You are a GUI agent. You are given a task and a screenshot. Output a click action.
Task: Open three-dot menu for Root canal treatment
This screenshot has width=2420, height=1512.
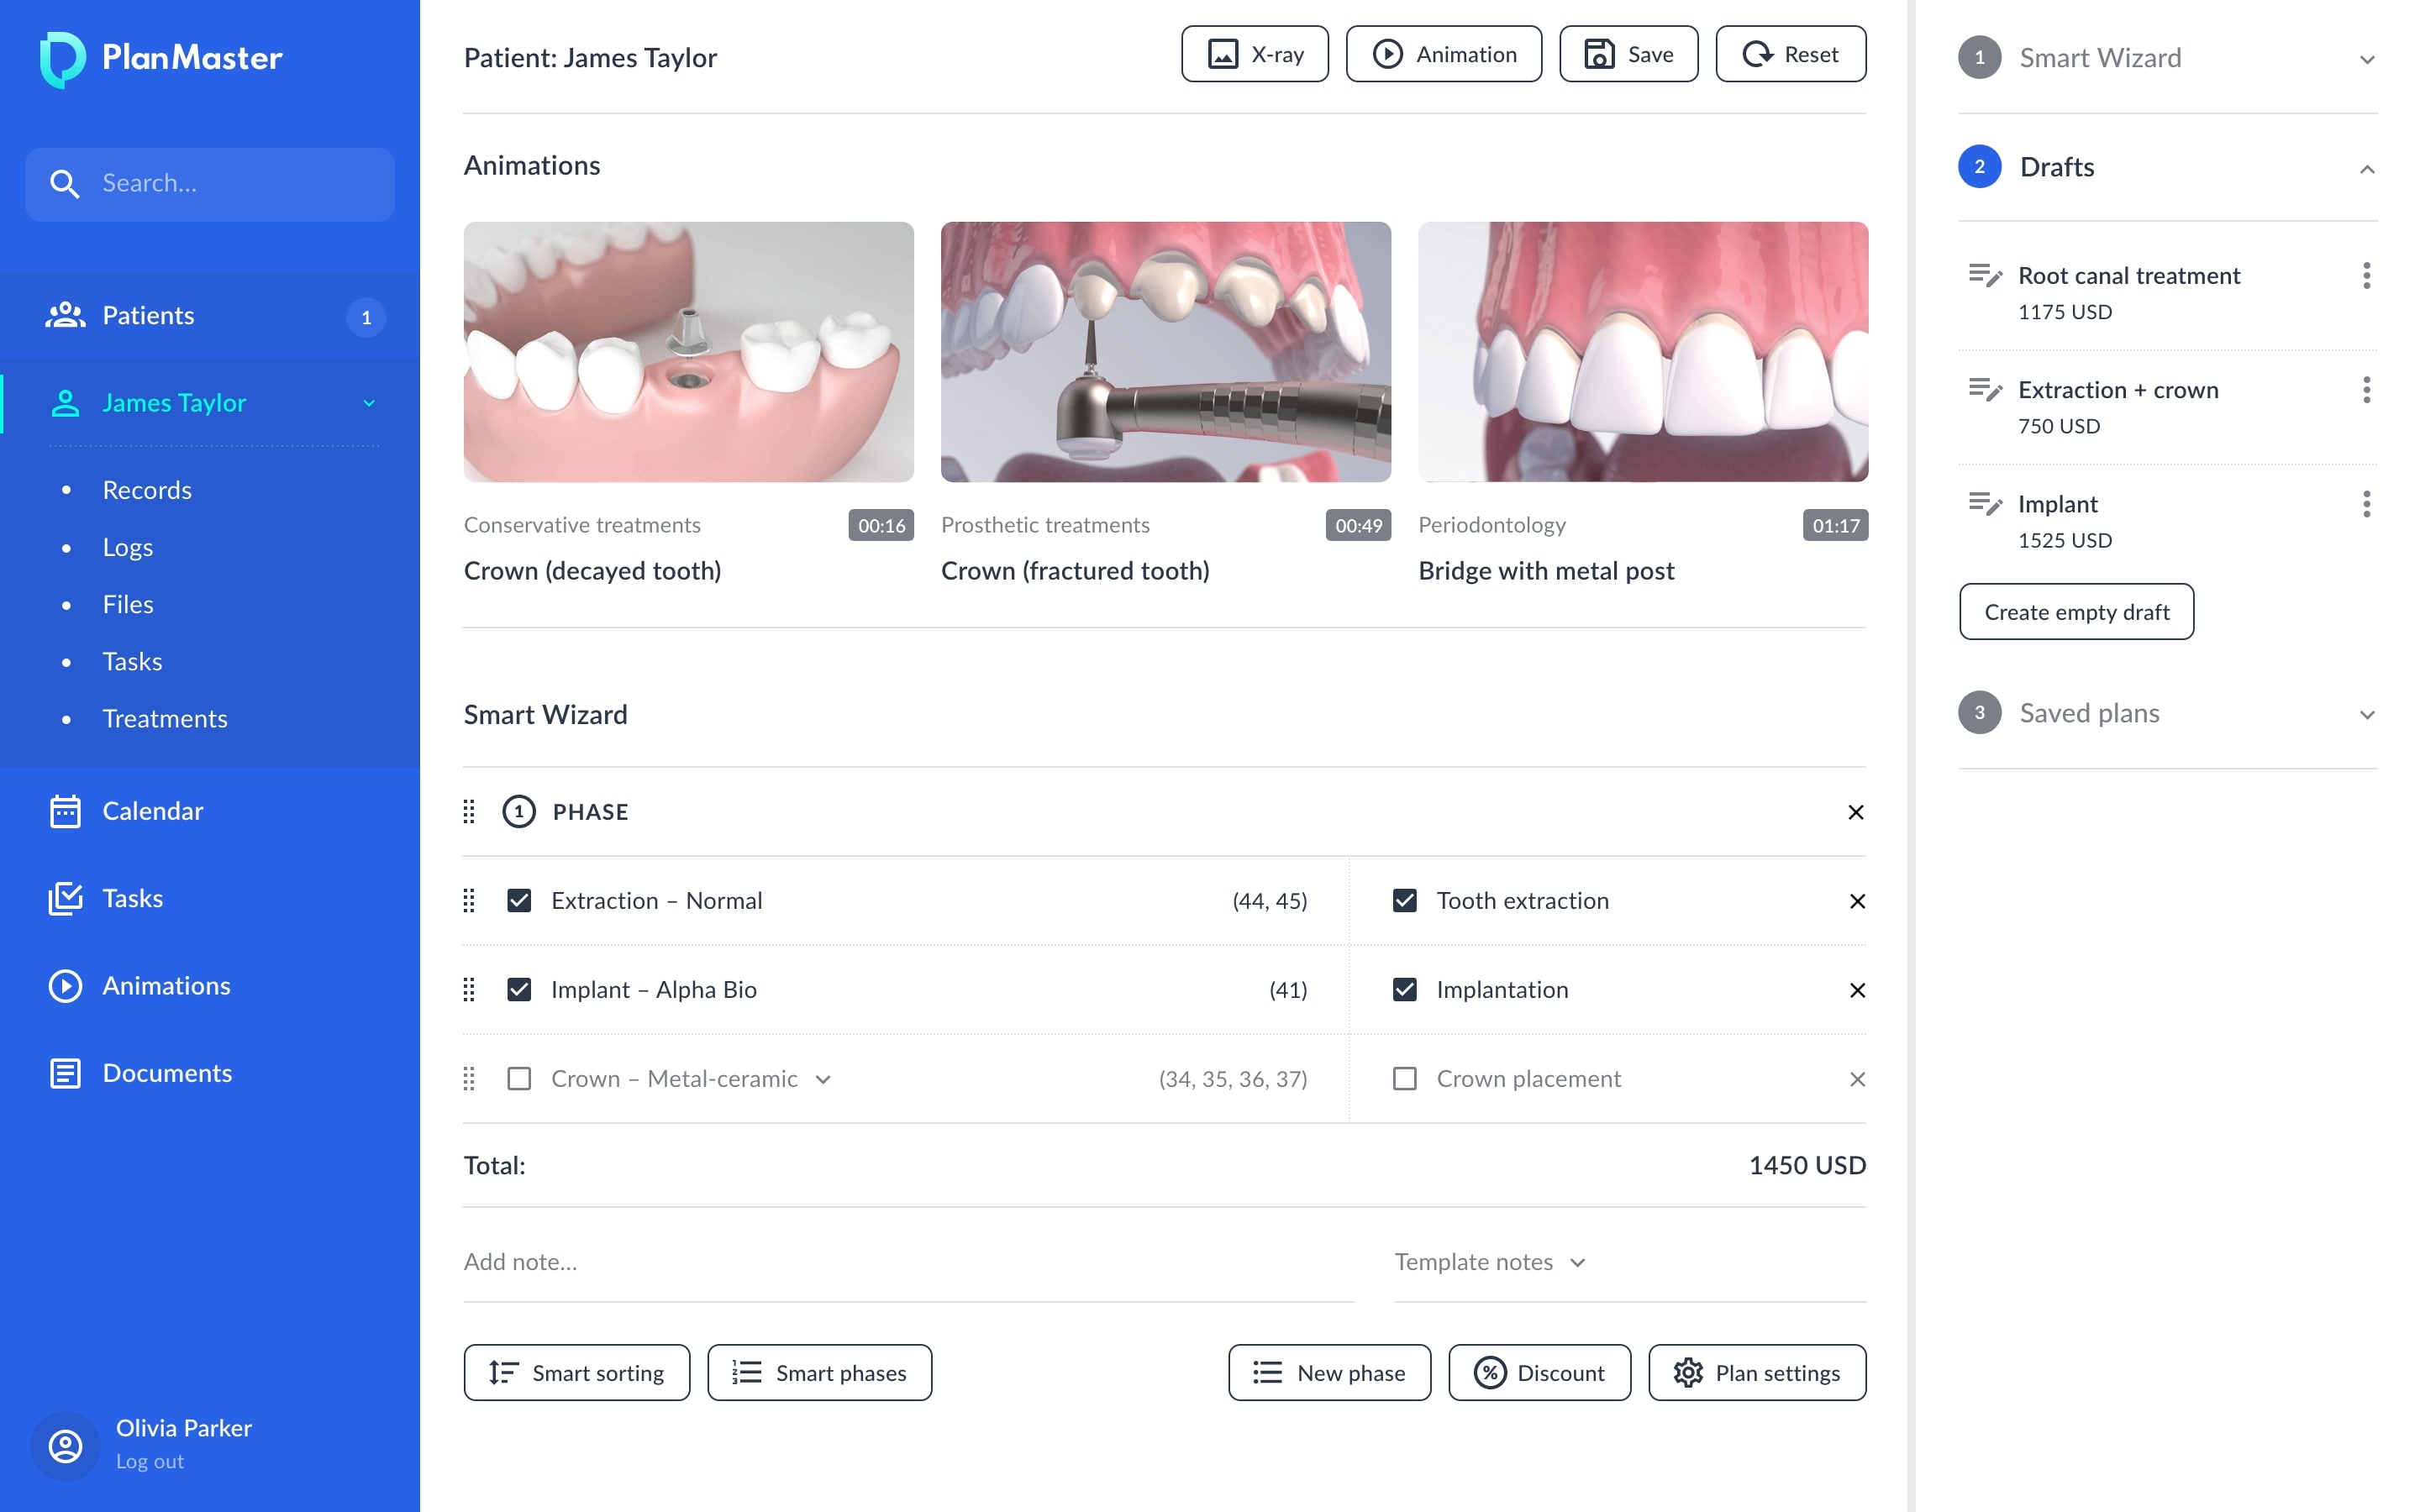tap(2366, 276)
